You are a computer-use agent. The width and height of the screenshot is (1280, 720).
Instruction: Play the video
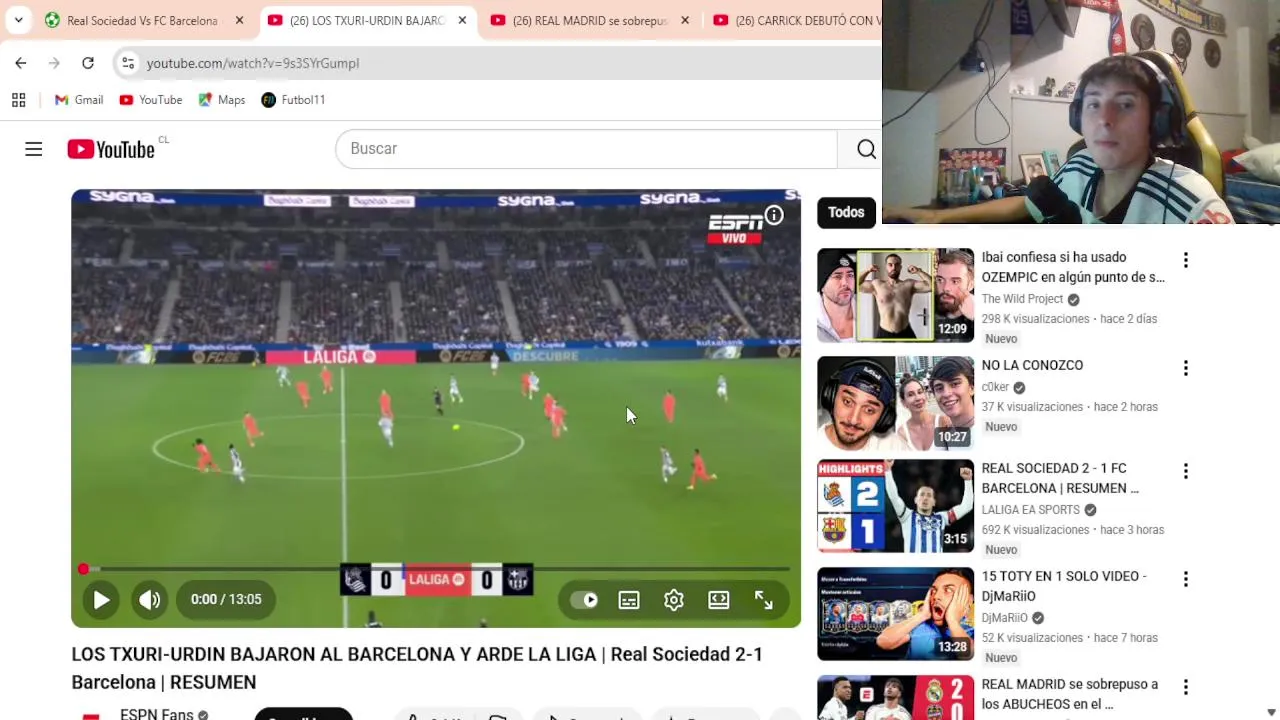point(101,600)
